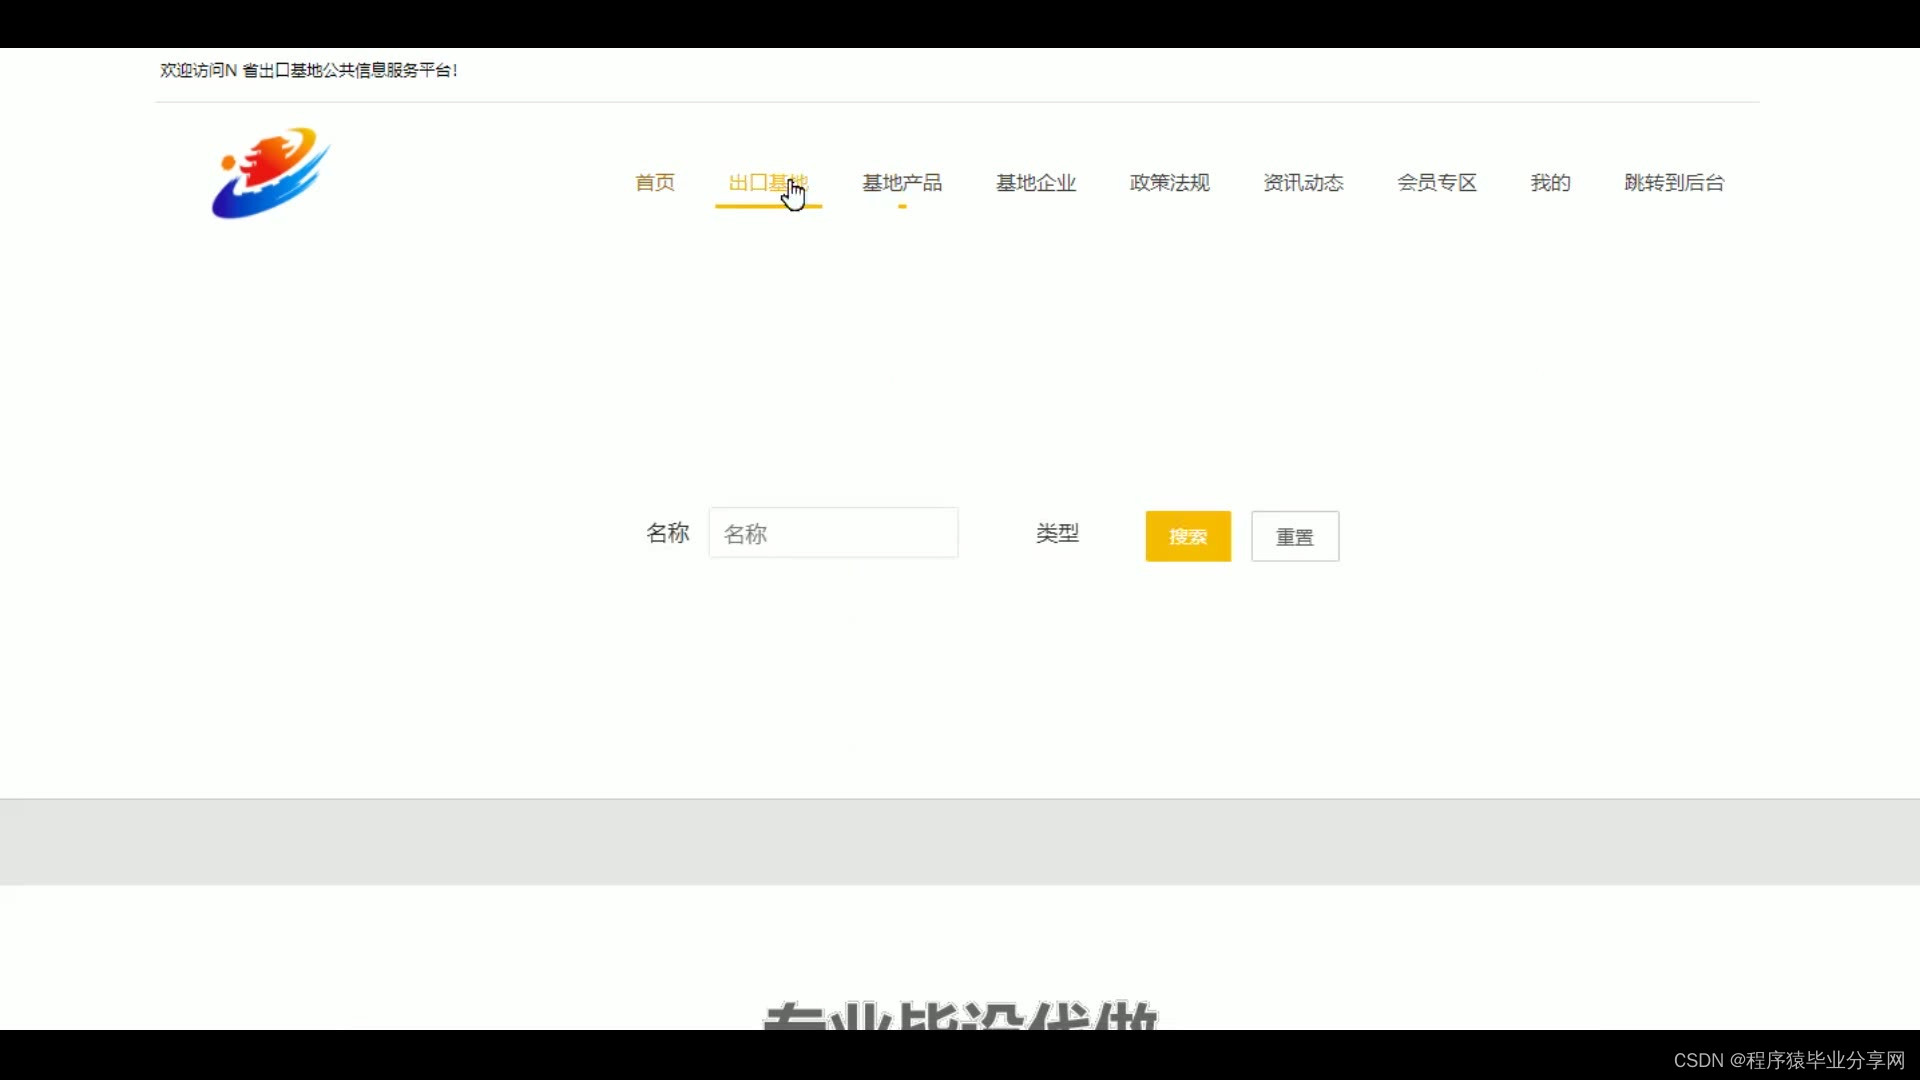This screenshot has width=1920, height=1080.
Task: Click the 我的 menu item
Action: coord(1550,183)
